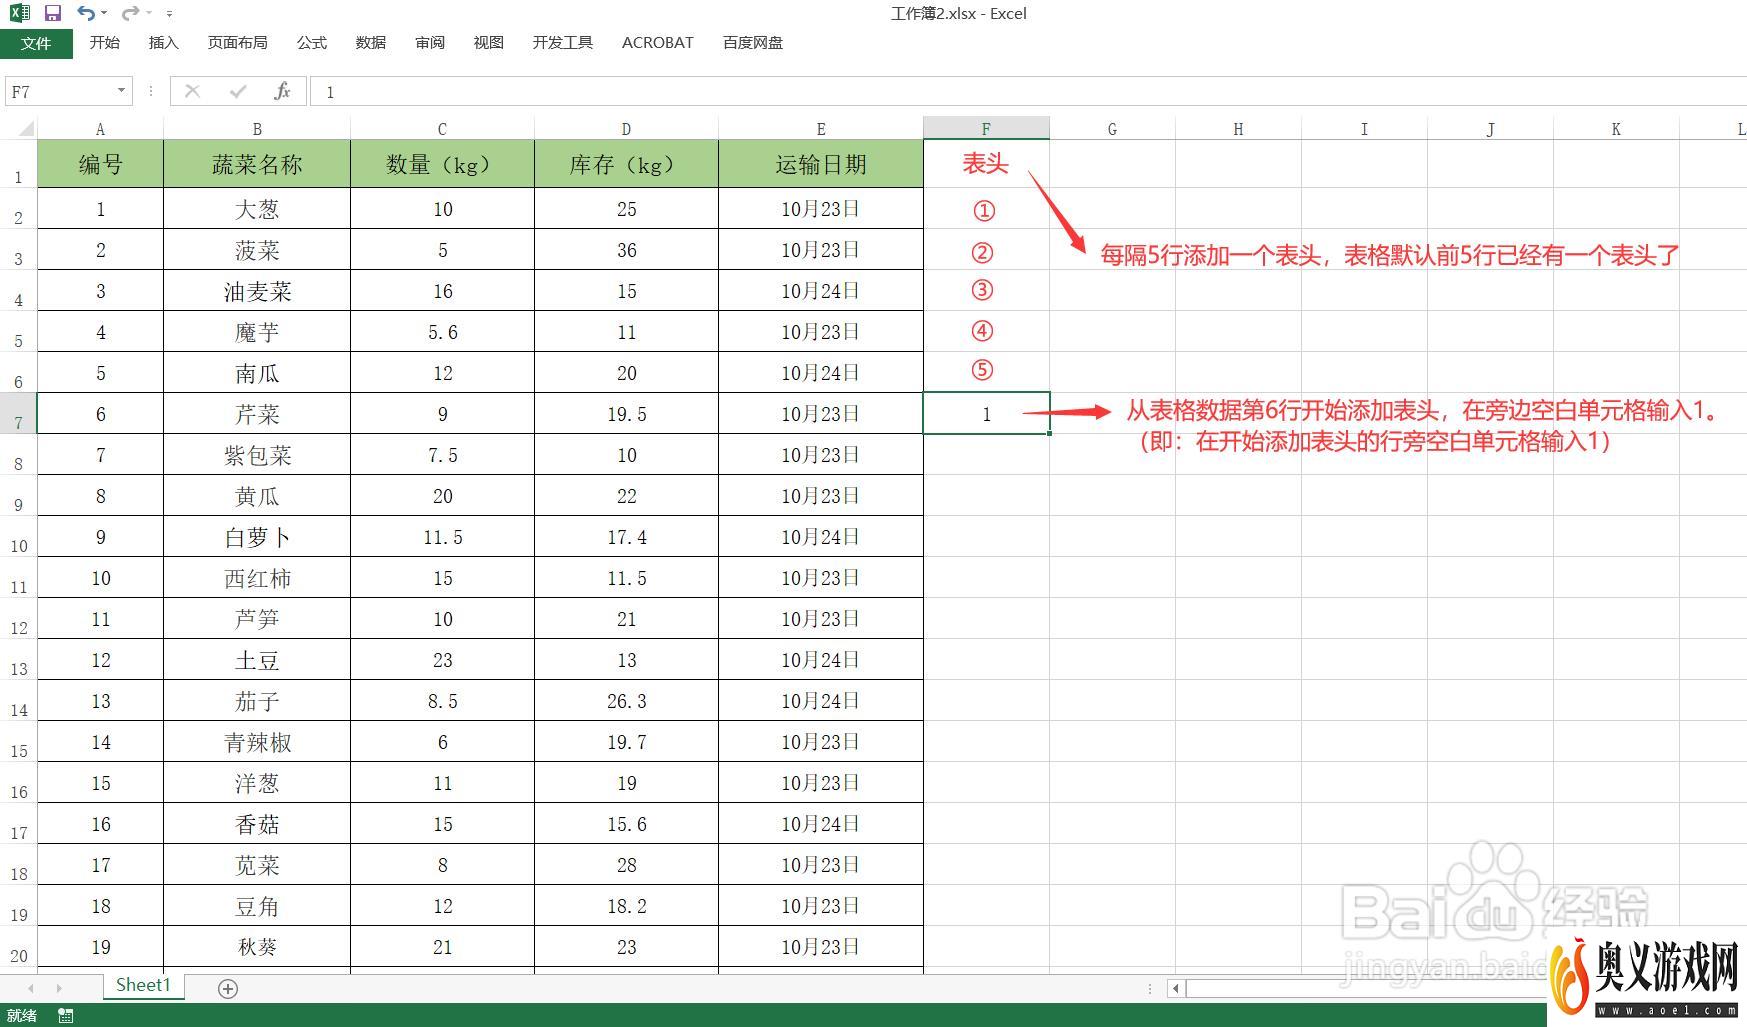Screen dimensions: 1747x1027
Task: Select column F header
Action: click(986, 129)
